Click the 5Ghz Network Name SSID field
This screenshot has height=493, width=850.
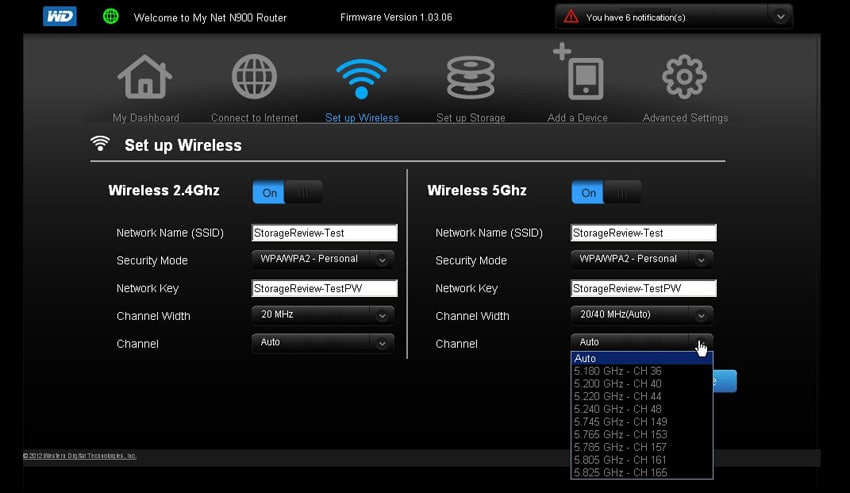tap(643, 233)
